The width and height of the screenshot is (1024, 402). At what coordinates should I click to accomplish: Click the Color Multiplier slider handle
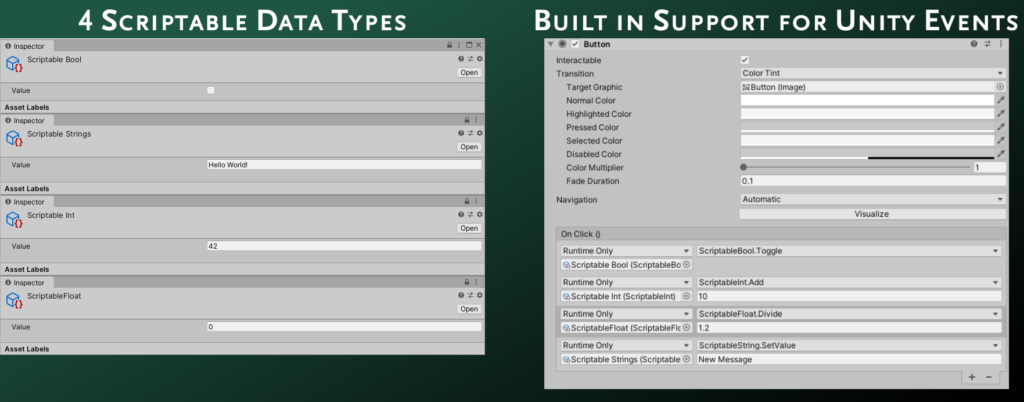pyautogui.click(x=743, y=167)
